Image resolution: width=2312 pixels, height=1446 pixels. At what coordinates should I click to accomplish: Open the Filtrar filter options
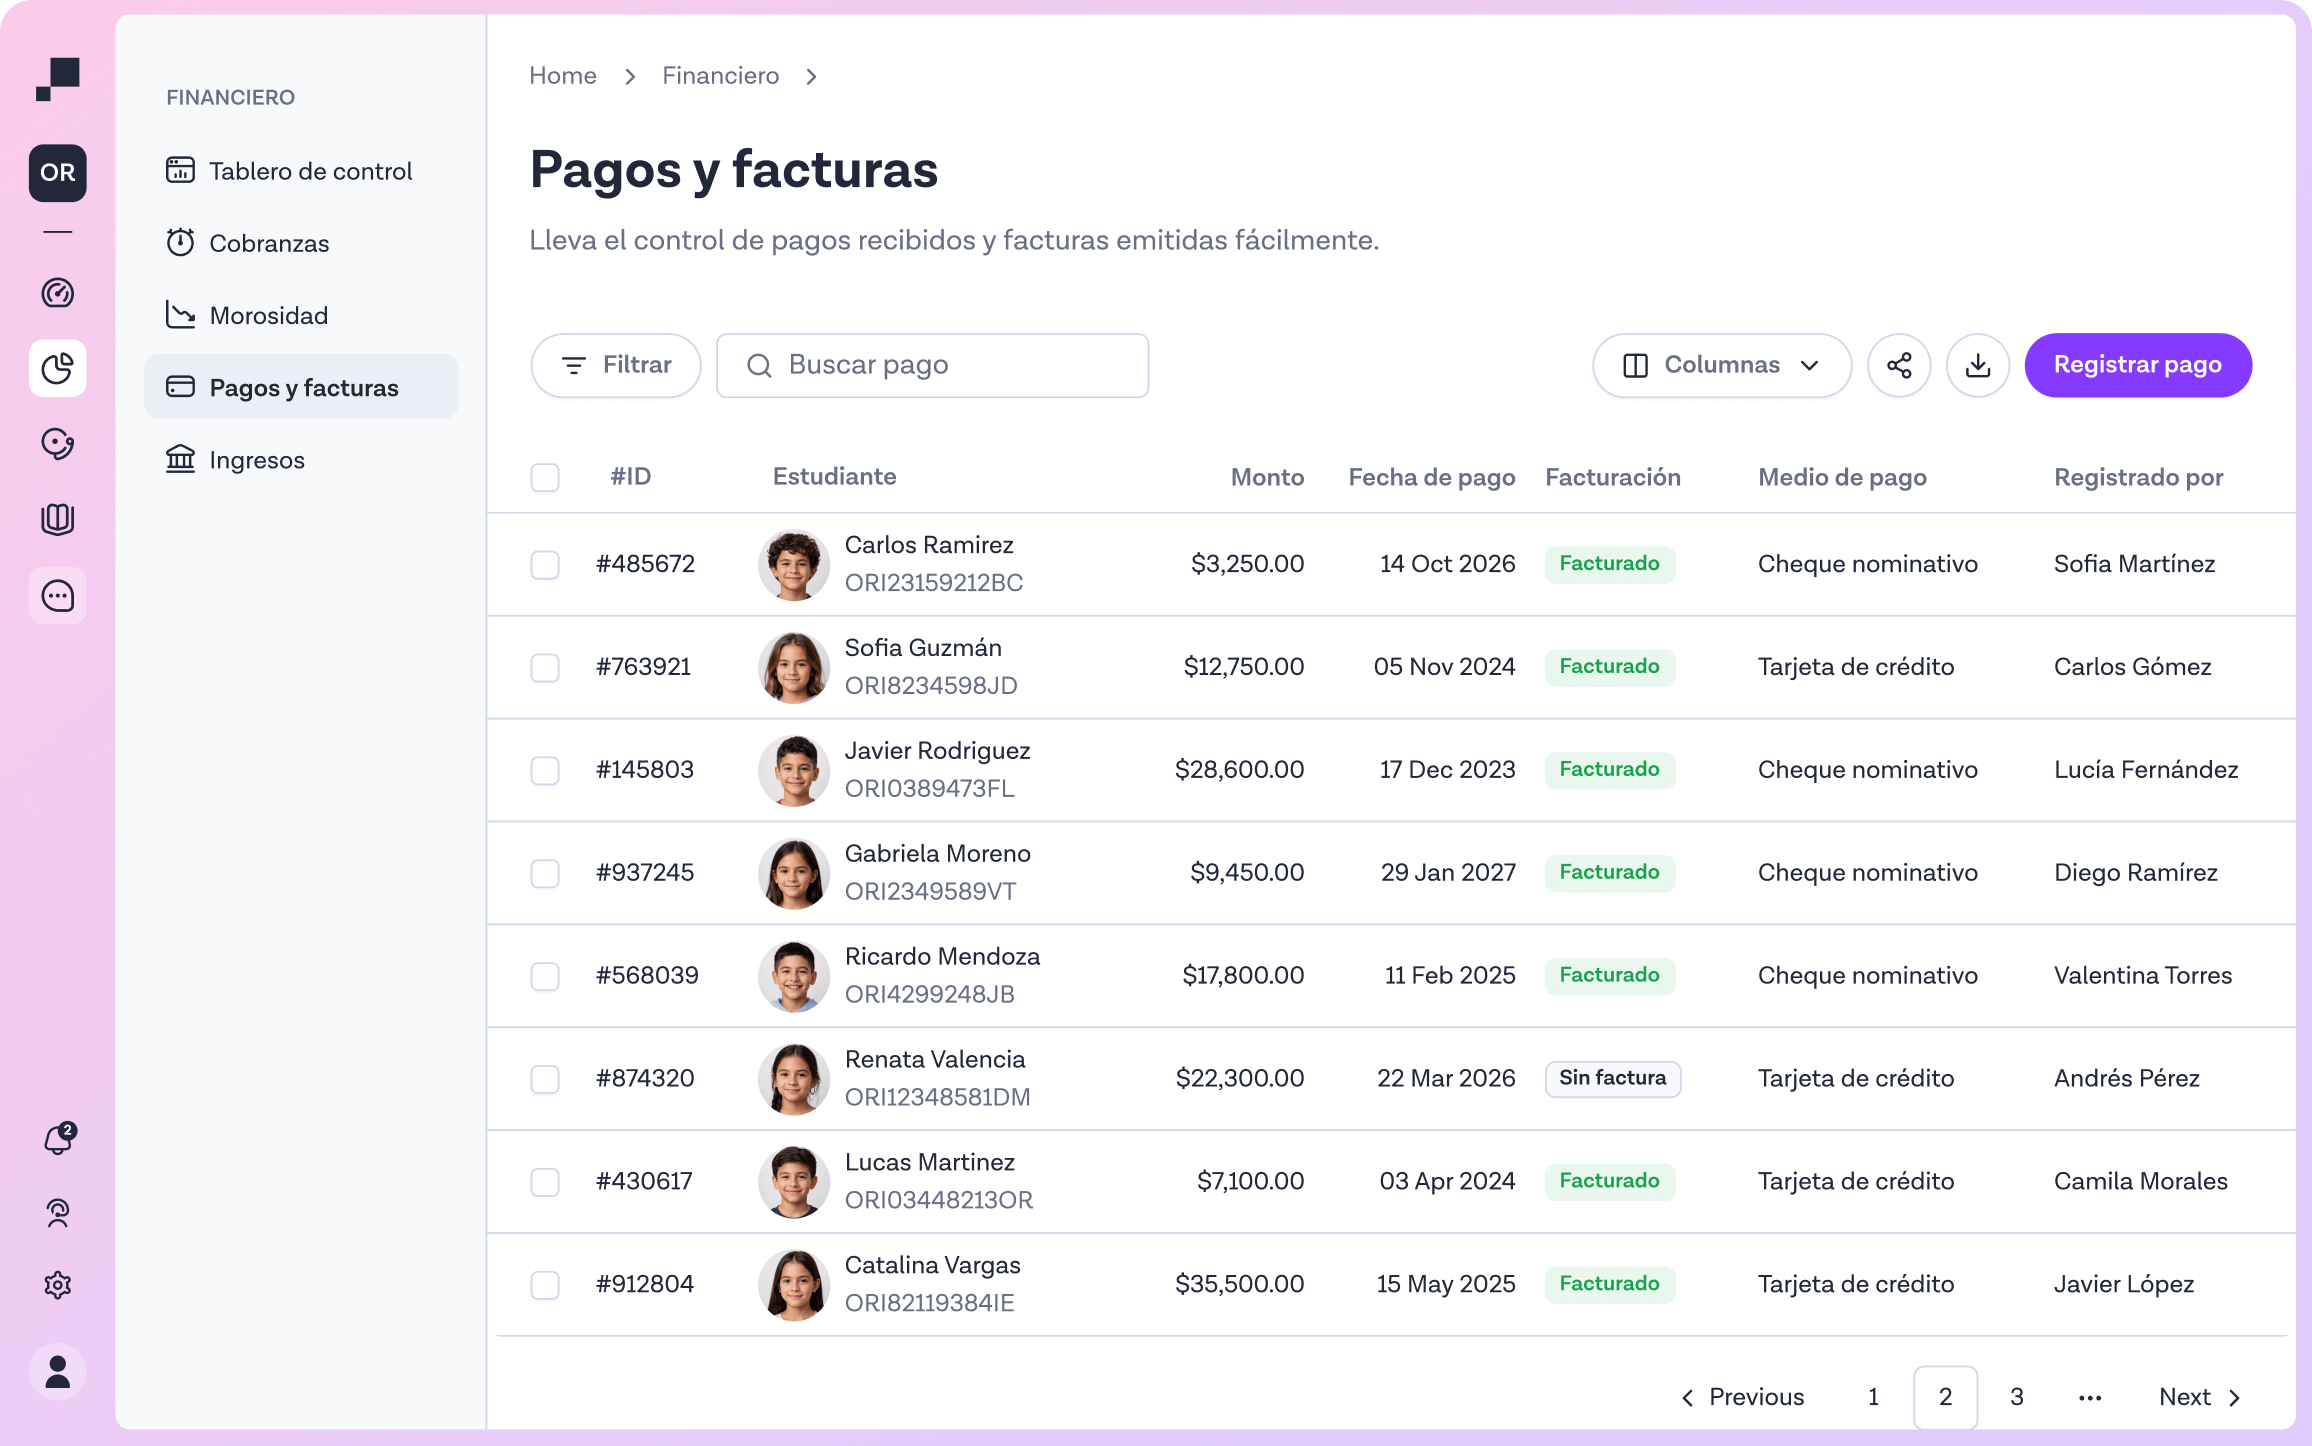[616, 365]
